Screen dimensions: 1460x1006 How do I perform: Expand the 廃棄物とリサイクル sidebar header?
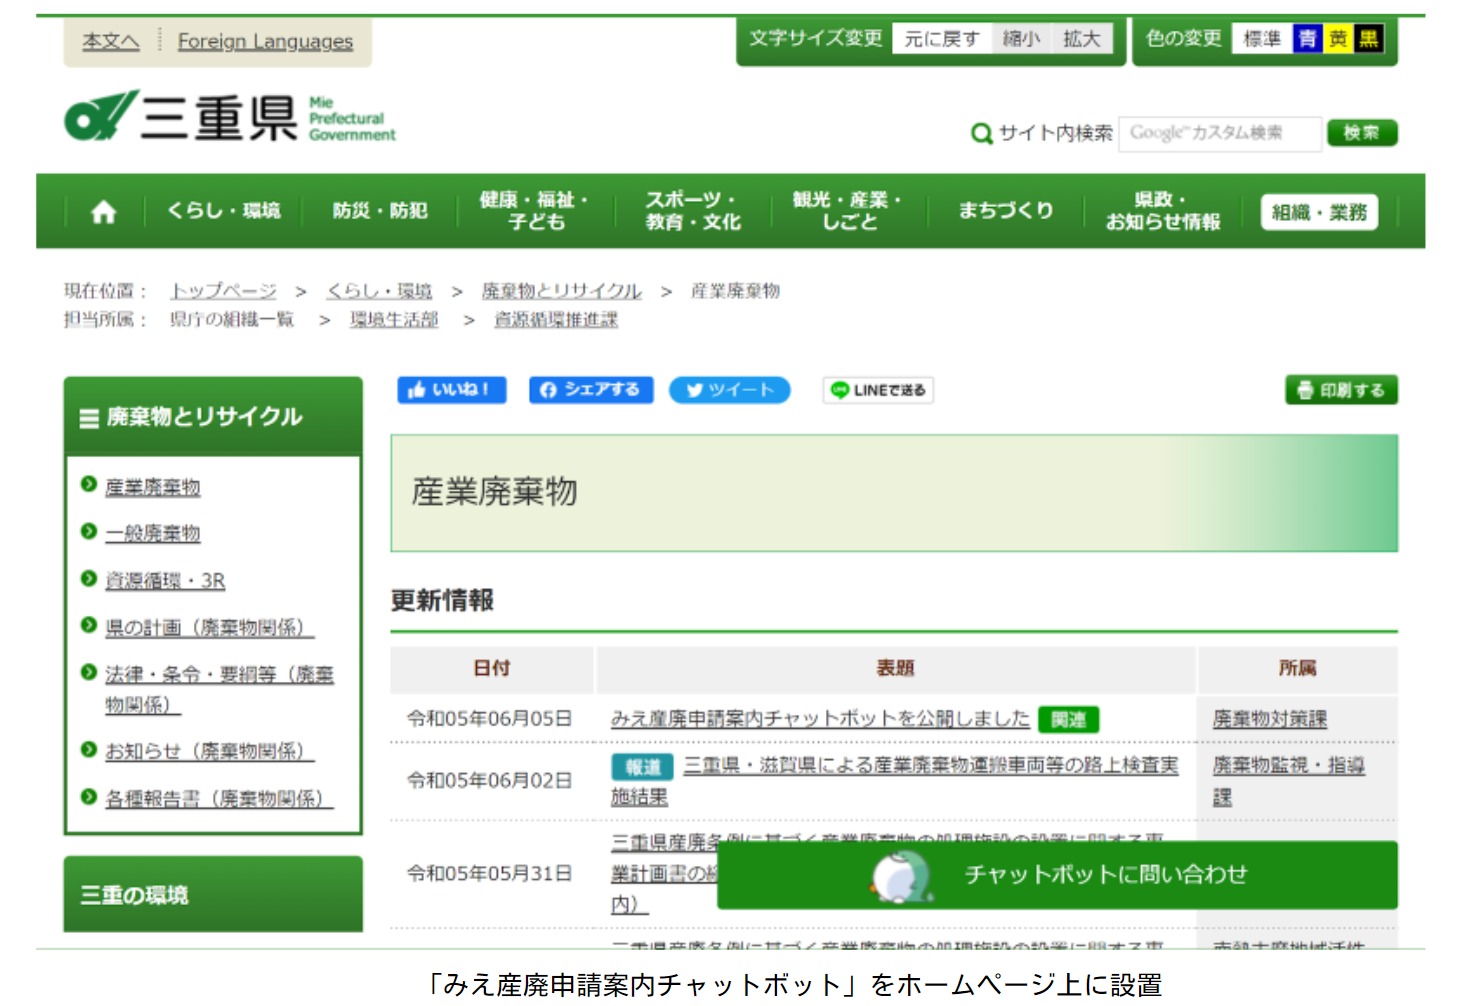pos(213,417)
